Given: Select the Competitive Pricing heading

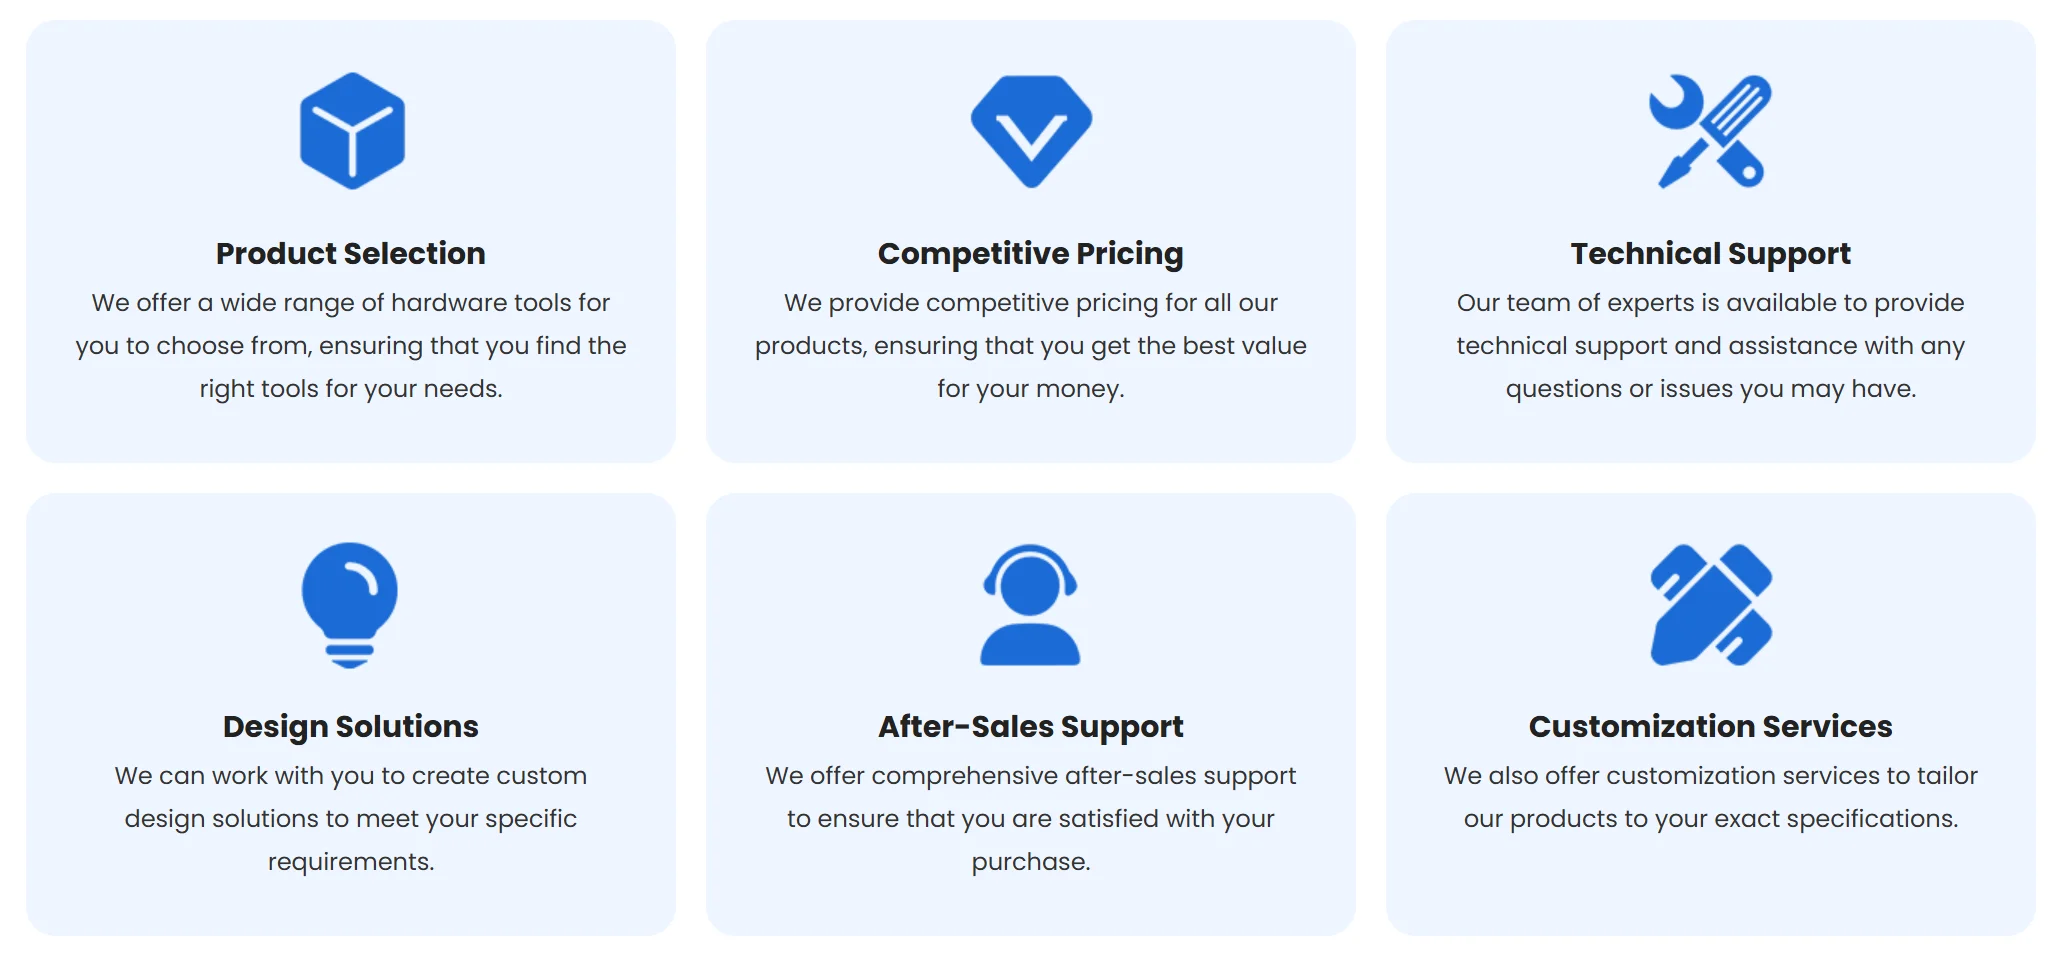Looking at the screenshot, I should [x=1030, y=254].
